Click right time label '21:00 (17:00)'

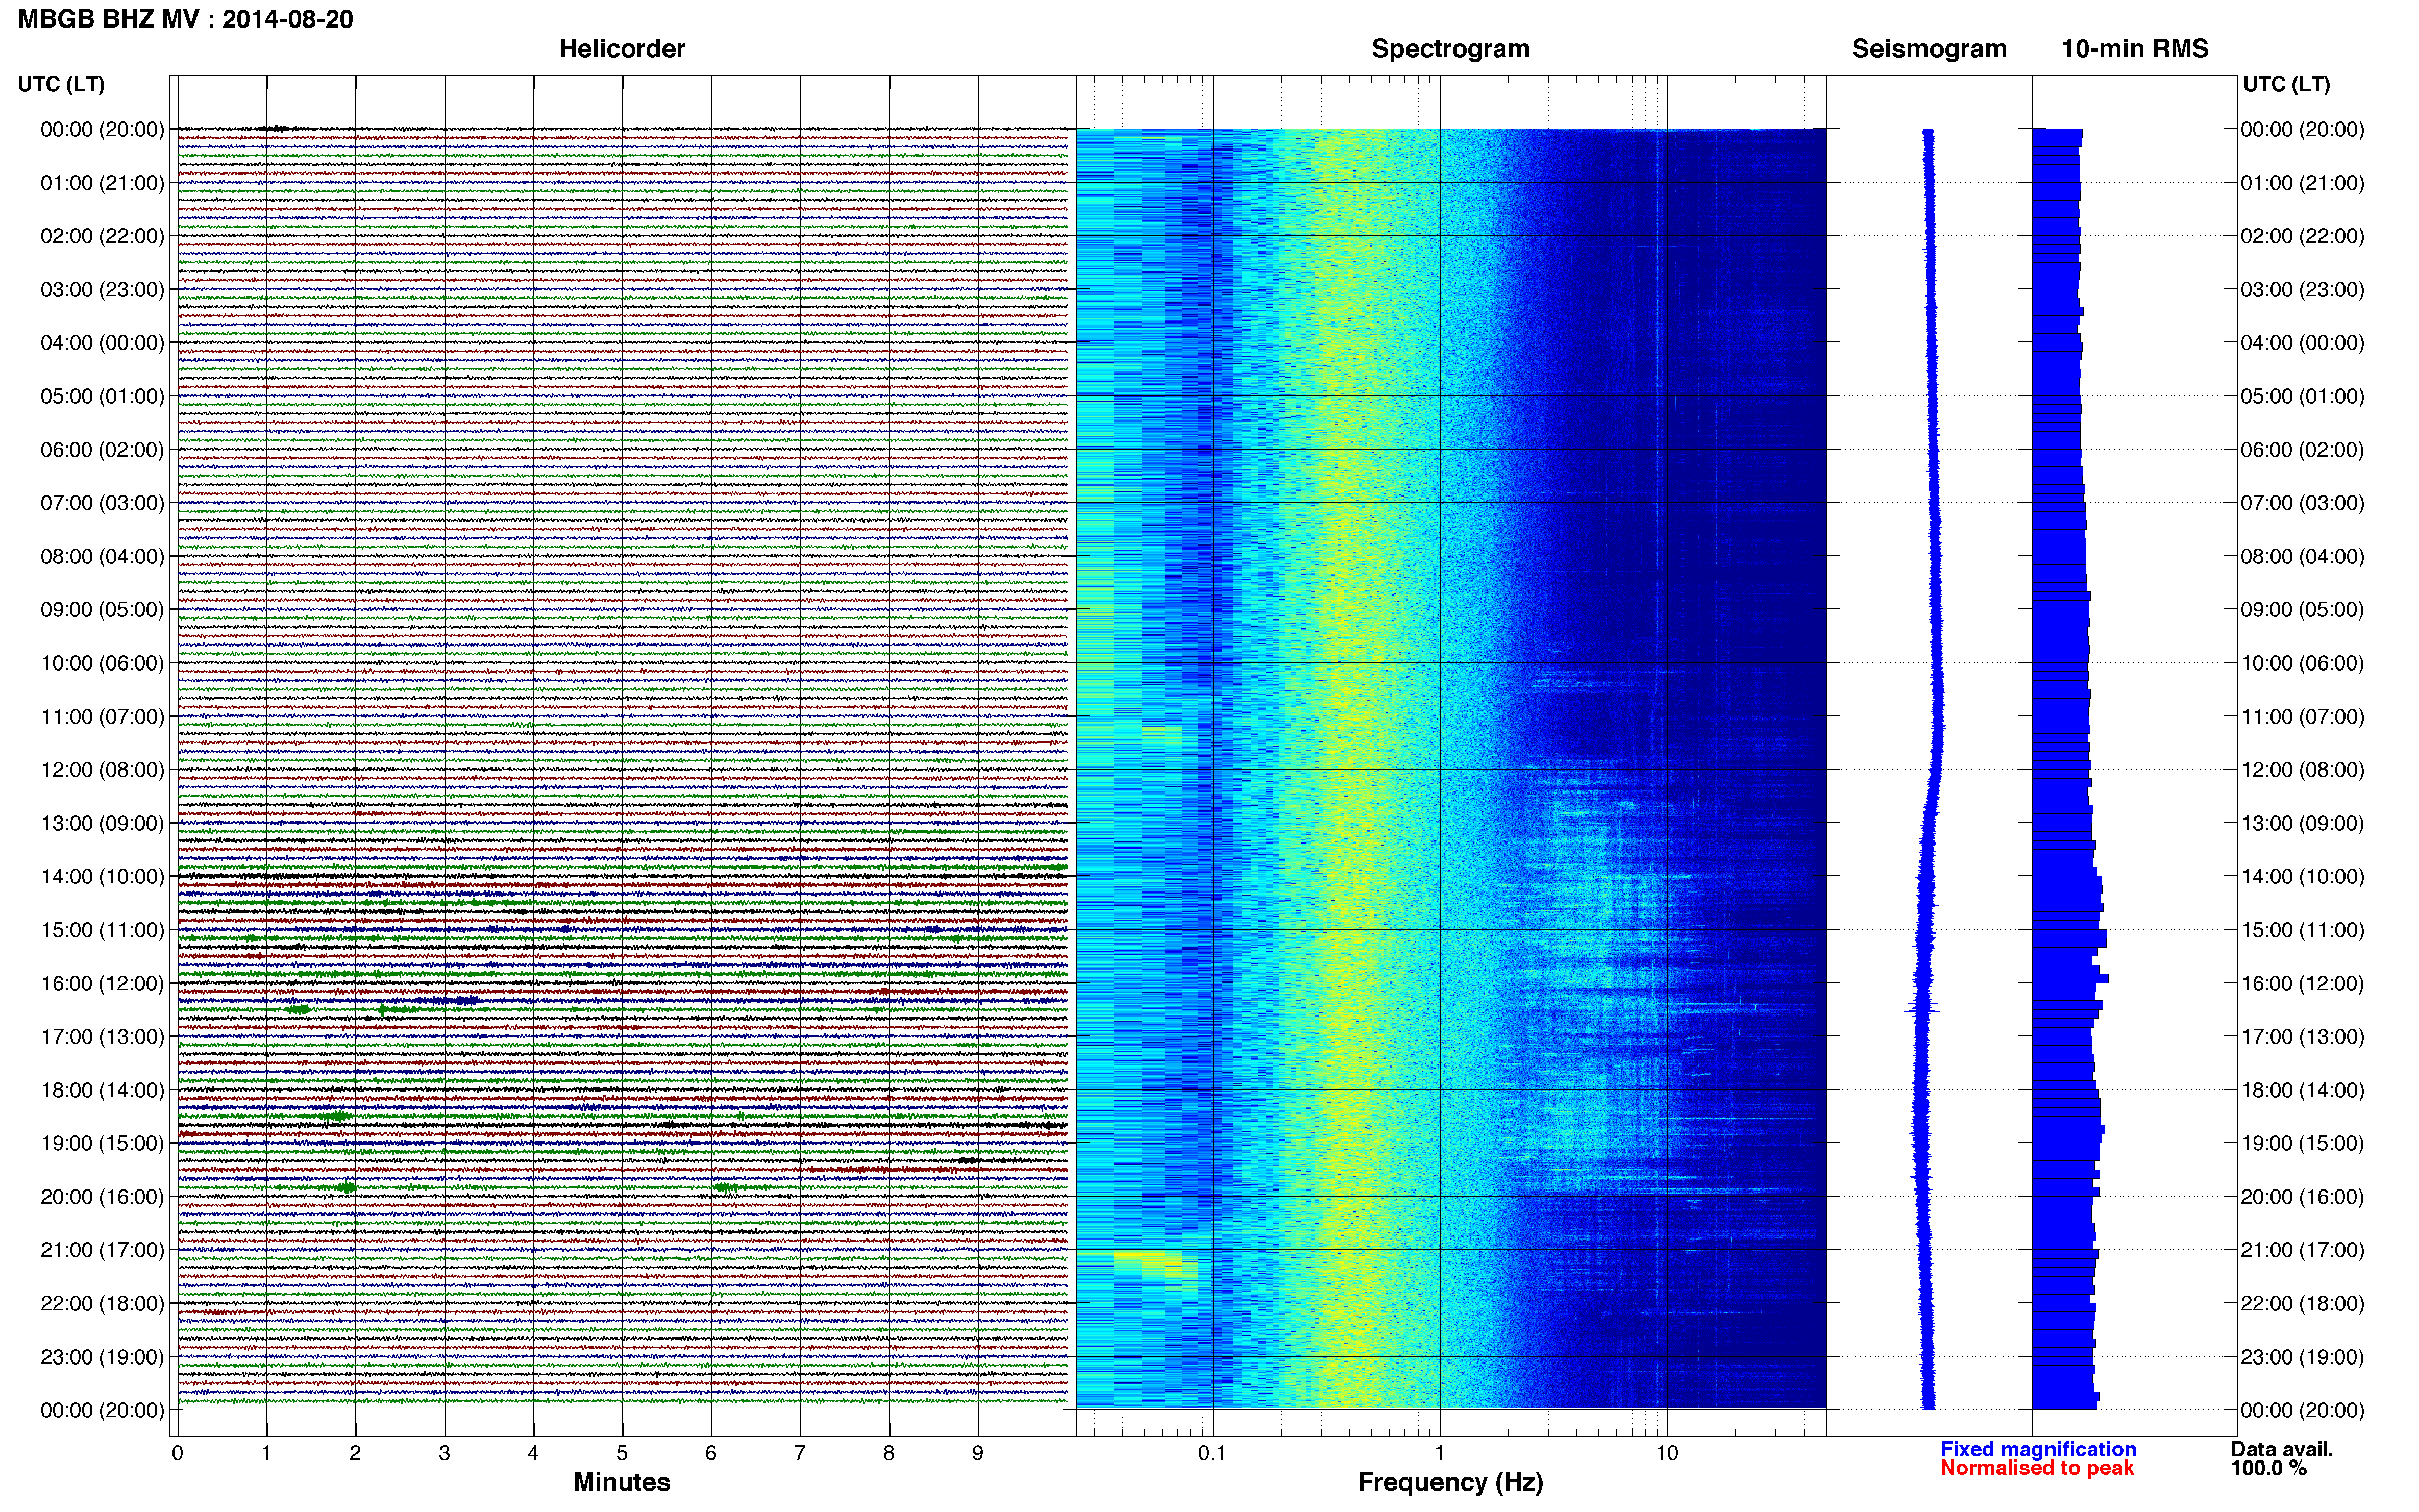(2302, 1250)
